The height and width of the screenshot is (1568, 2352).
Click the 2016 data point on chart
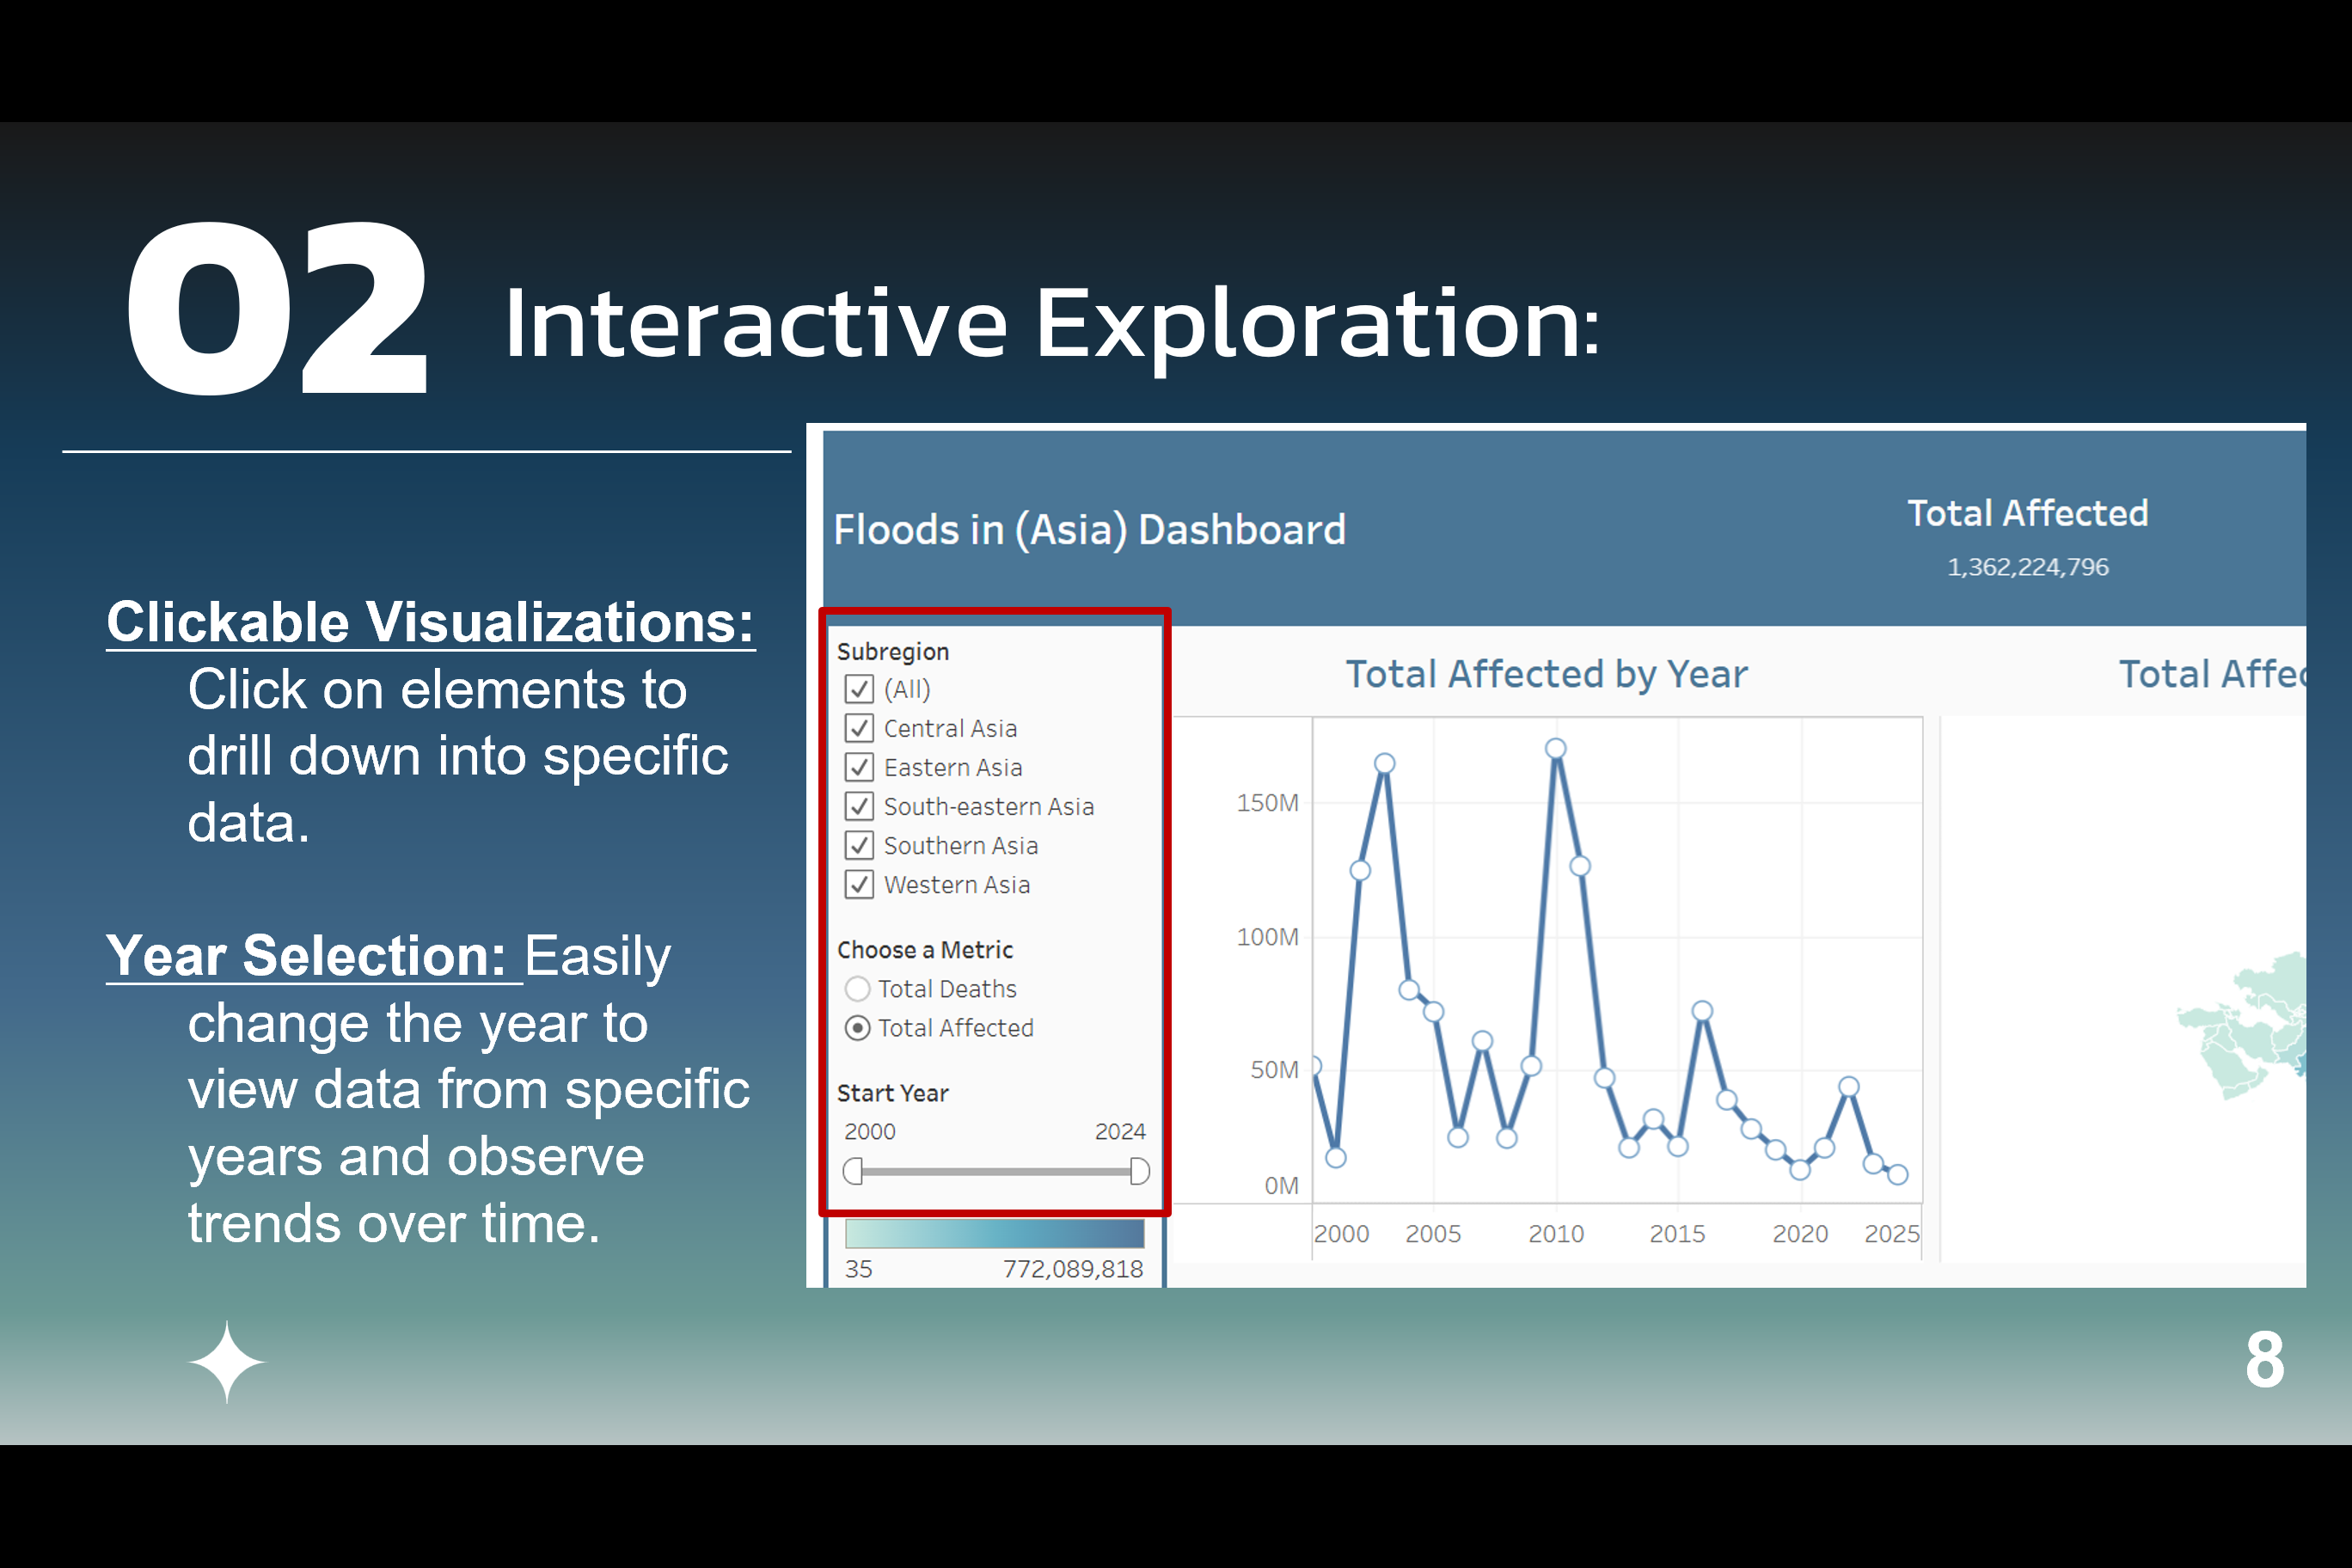[1702, 1011]
